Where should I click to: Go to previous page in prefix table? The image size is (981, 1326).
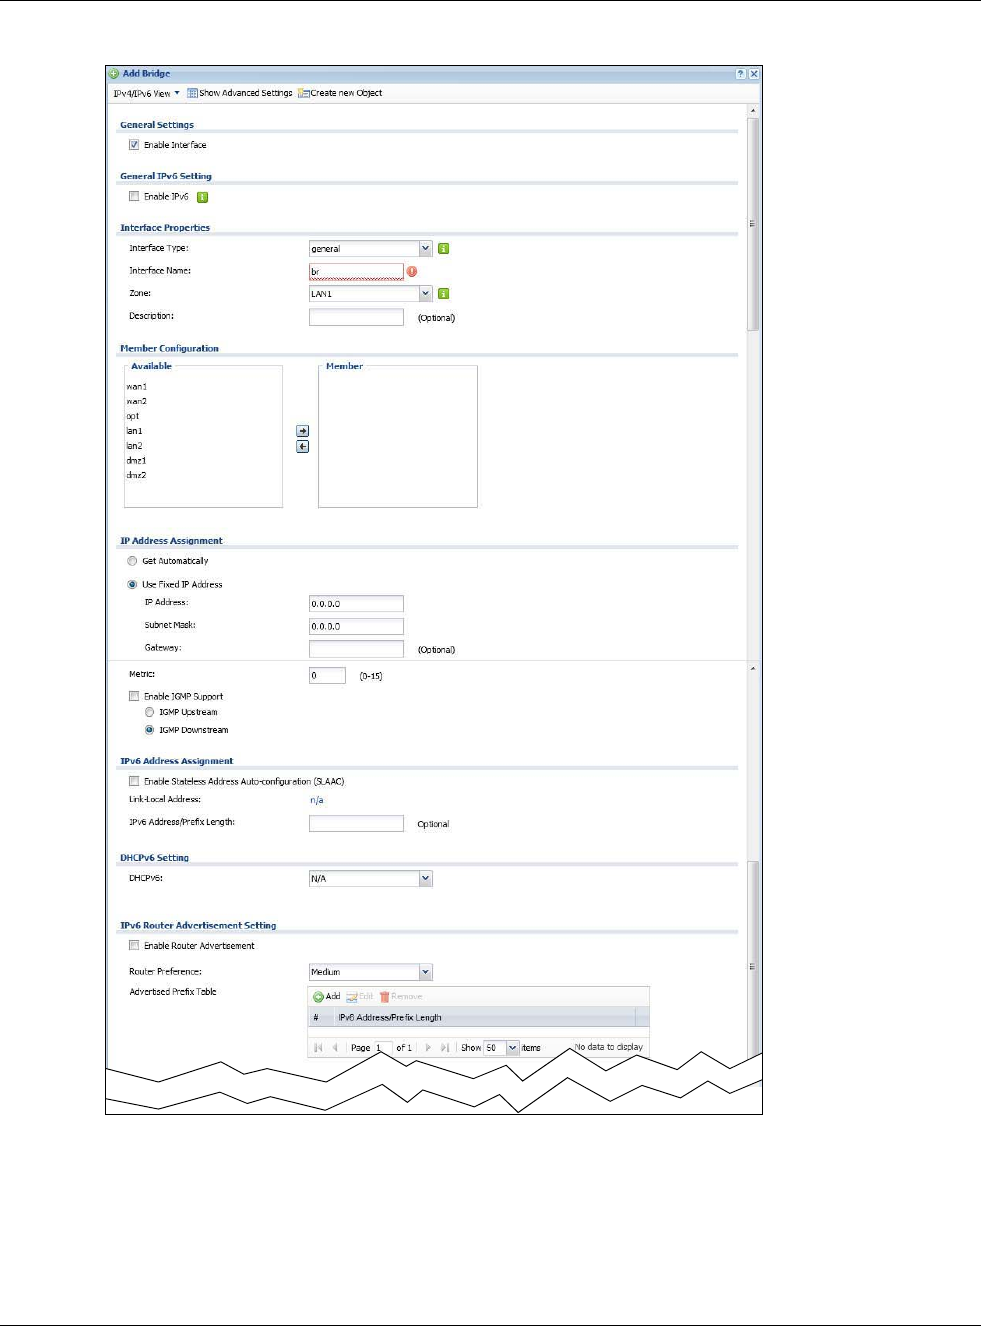335,1048
